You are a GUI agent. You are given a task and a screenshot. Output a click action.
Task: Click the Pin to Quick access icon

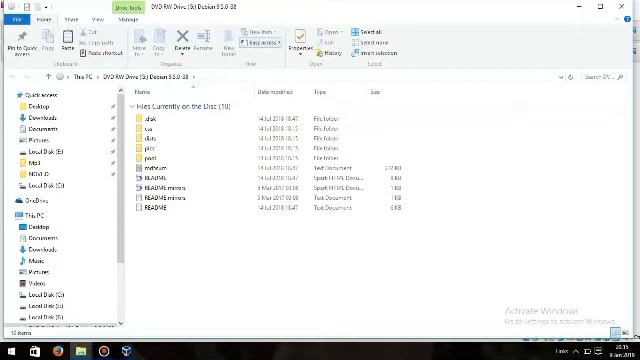[x=22, y=37]
